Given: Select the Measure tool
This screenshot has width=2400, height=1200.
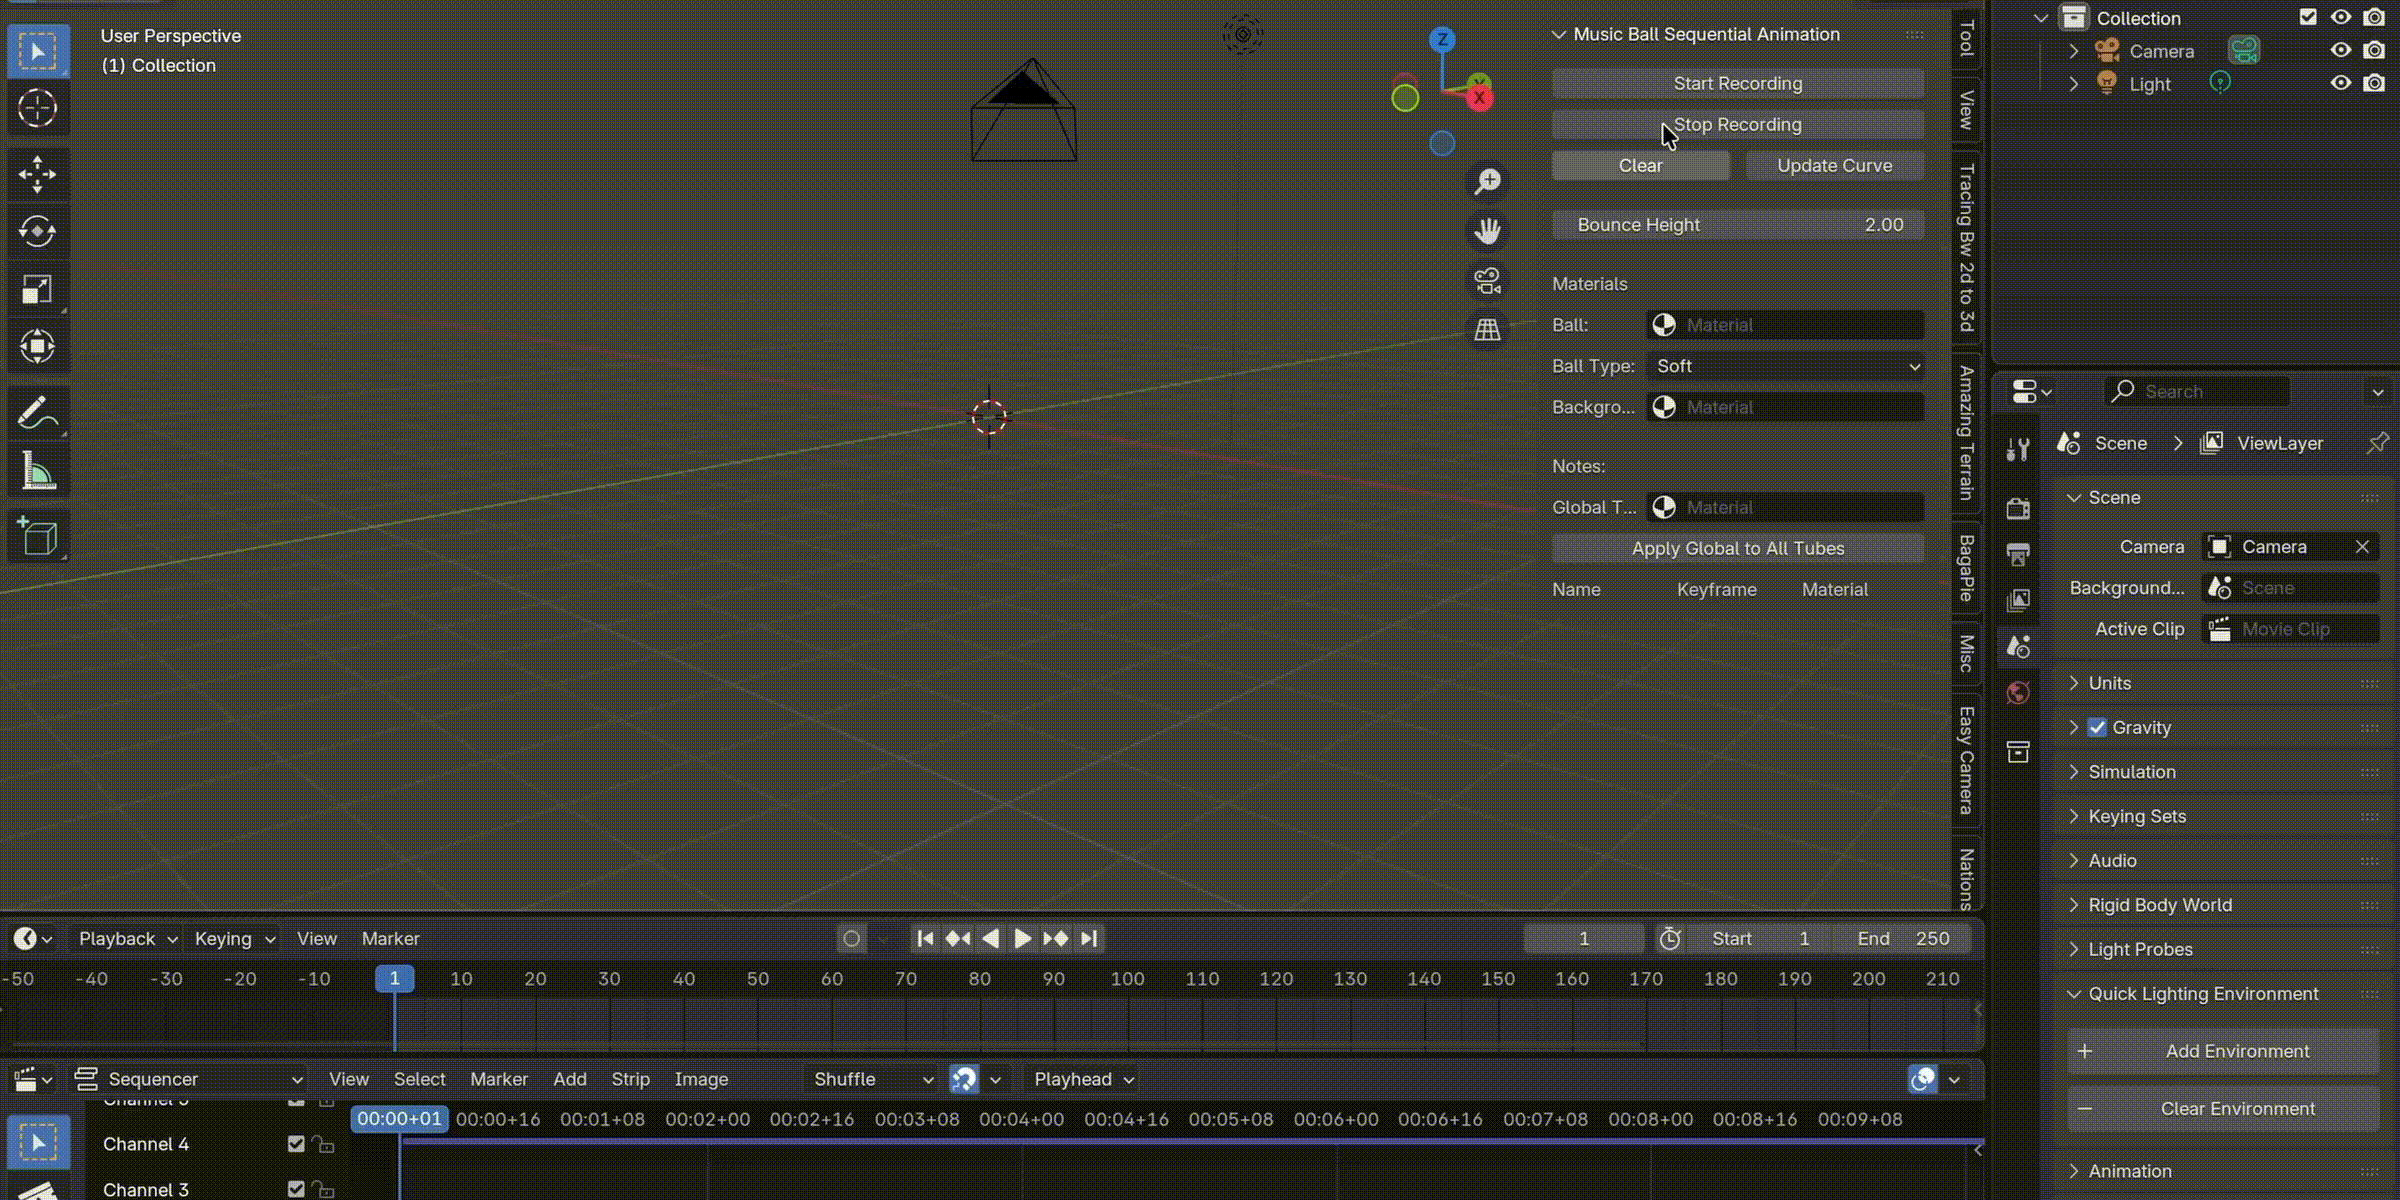Looking at the screenshot, I should [x=37, y=471].
